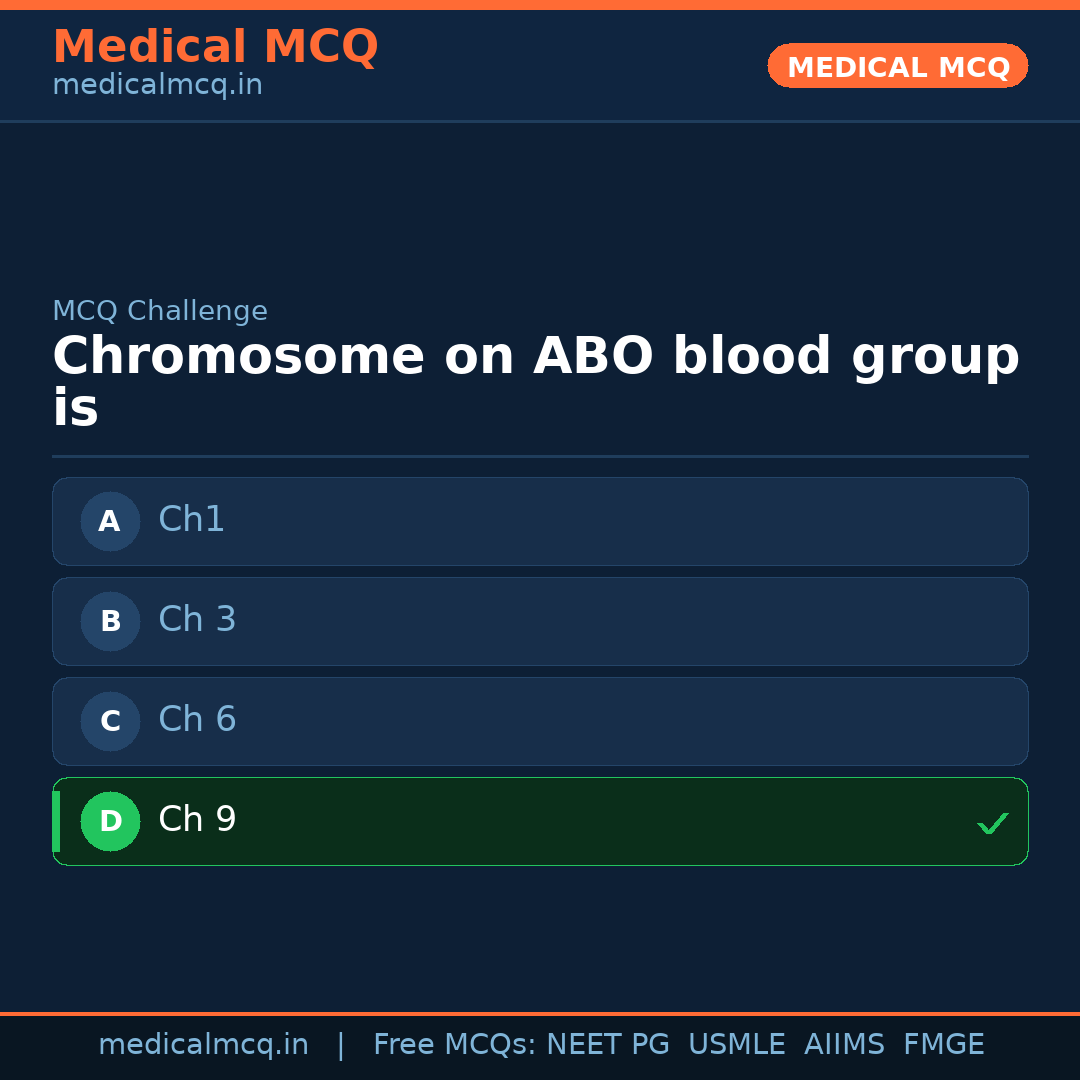
Task: Open the NEET PG section in footer
Action: [x=607, y=1044]
